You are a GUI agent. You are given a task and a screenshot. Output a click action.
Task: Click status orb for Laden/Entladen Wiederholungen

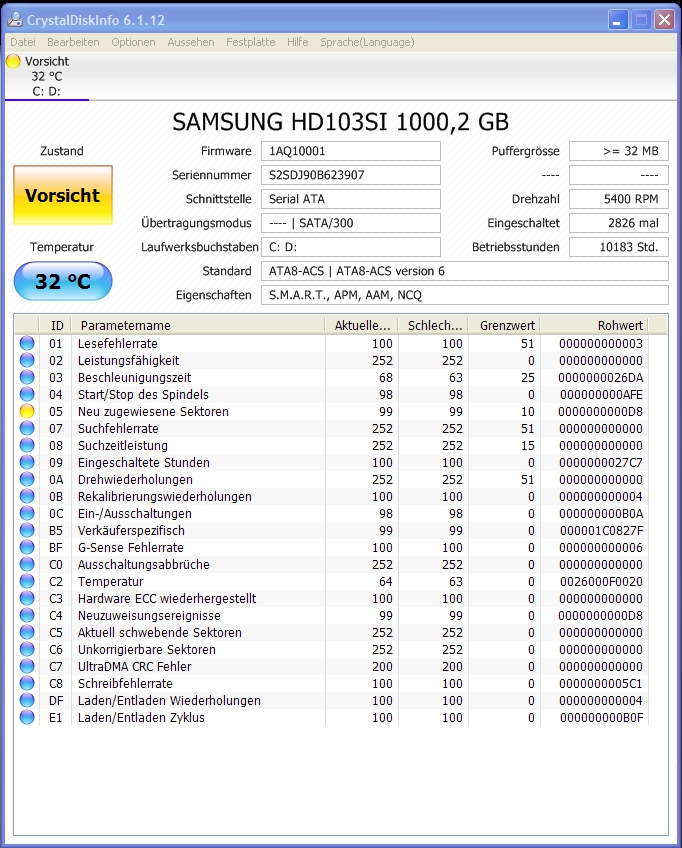click(27, 700)
